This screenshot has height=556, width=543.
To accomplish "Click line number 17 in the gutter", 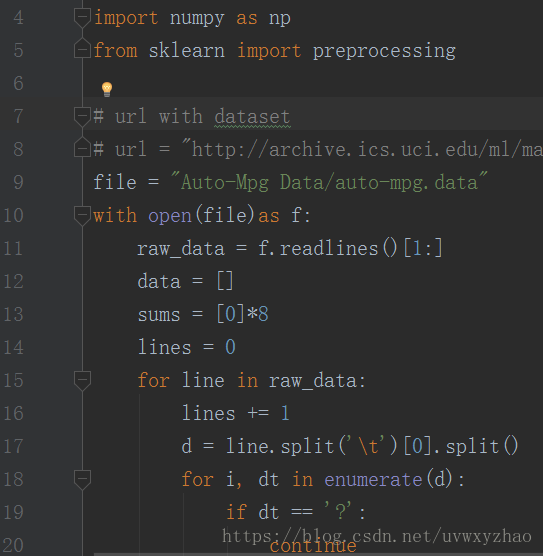I will click(13, 446).
